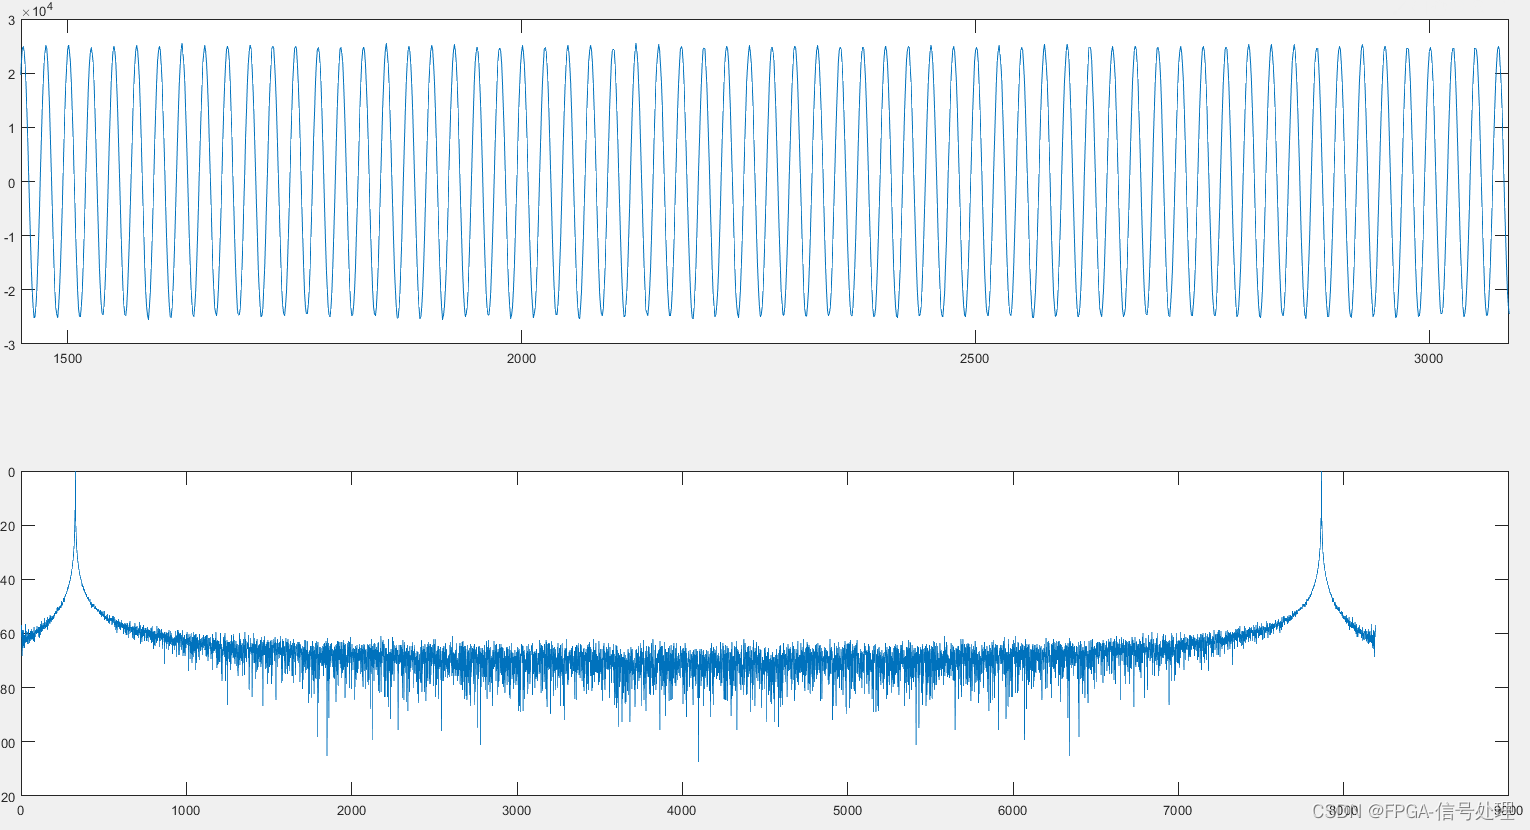The width and height of the screenshot is (1530, 830).
Task: Click the 80 y-axis tick of spectrum plot
Action: pos(9,688)
